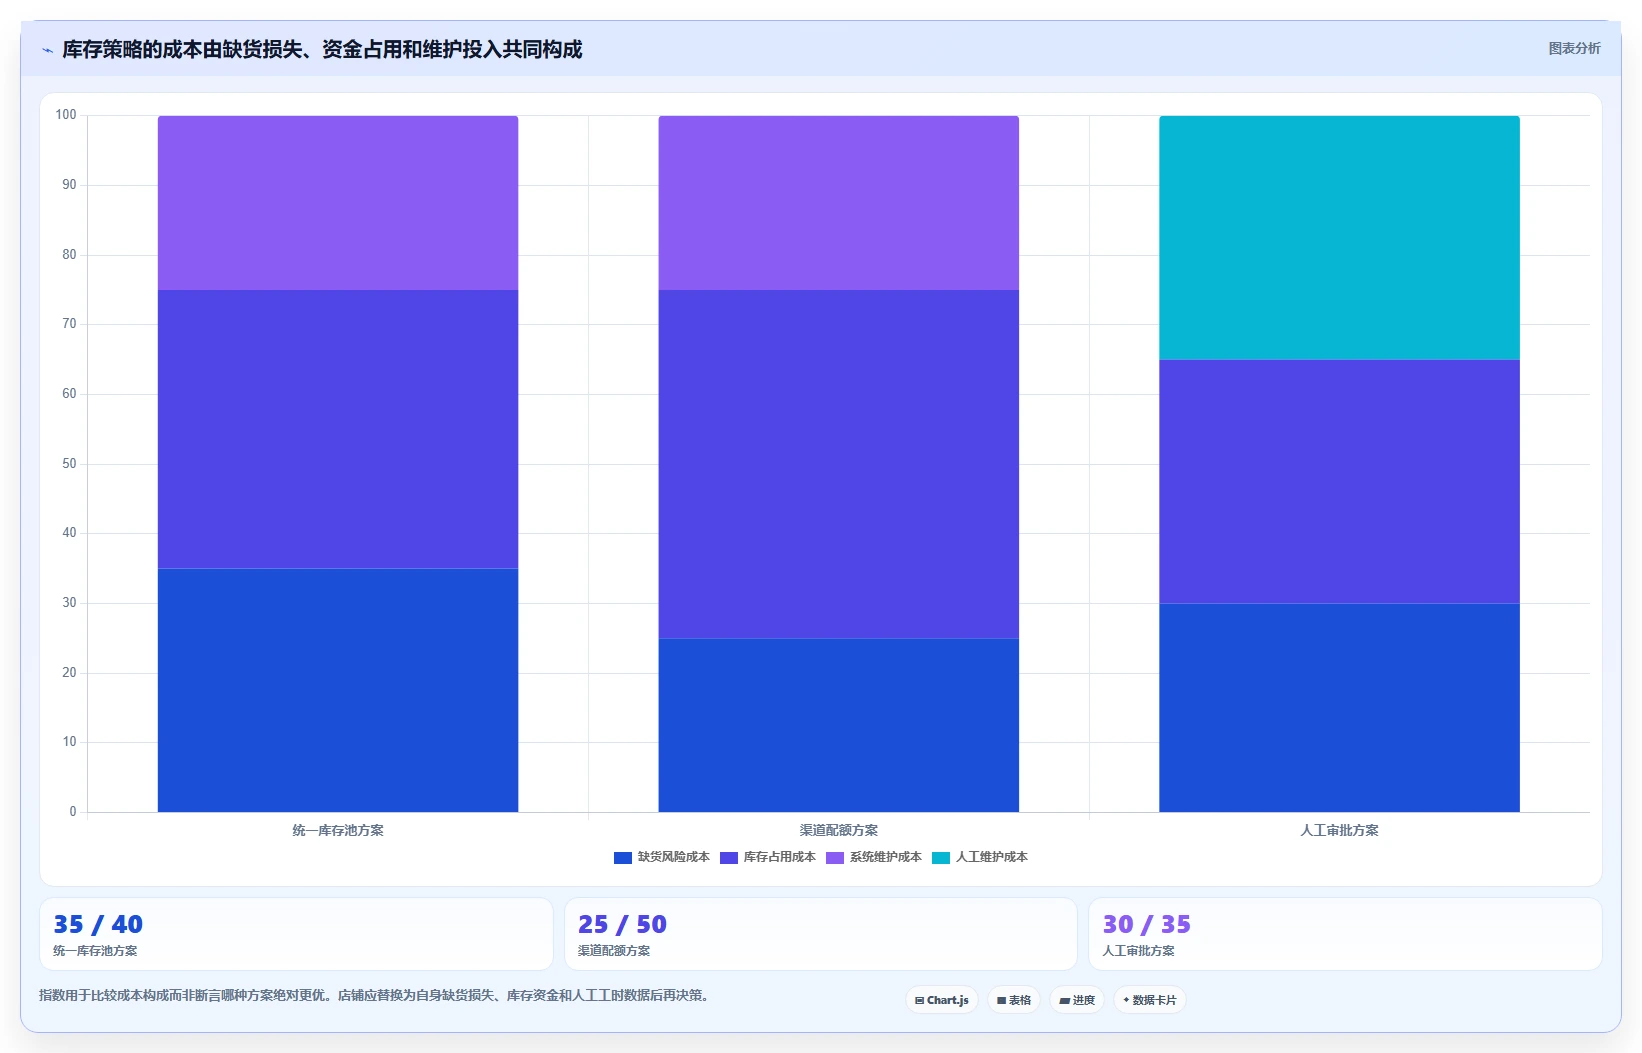
Task: Click the 30 / 35 card value
Action: point(1146,924)
